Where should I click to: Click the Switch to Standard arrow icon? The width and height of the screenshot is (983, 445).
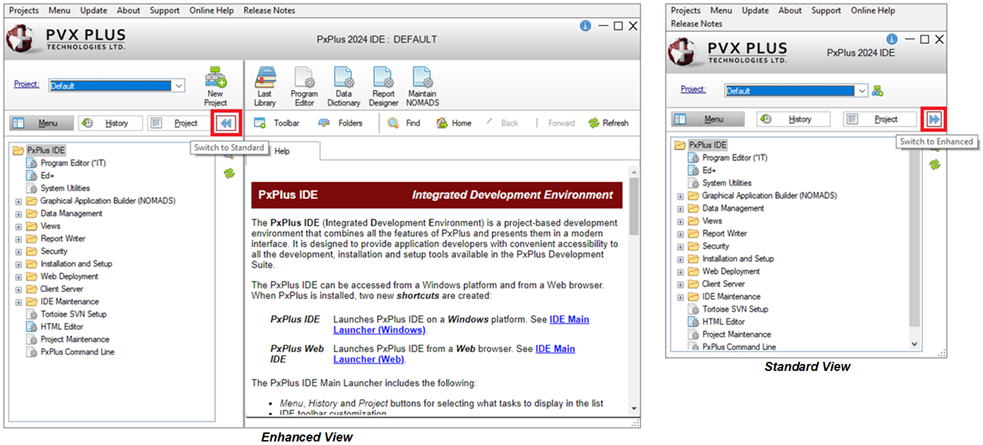tap(227, 123)
